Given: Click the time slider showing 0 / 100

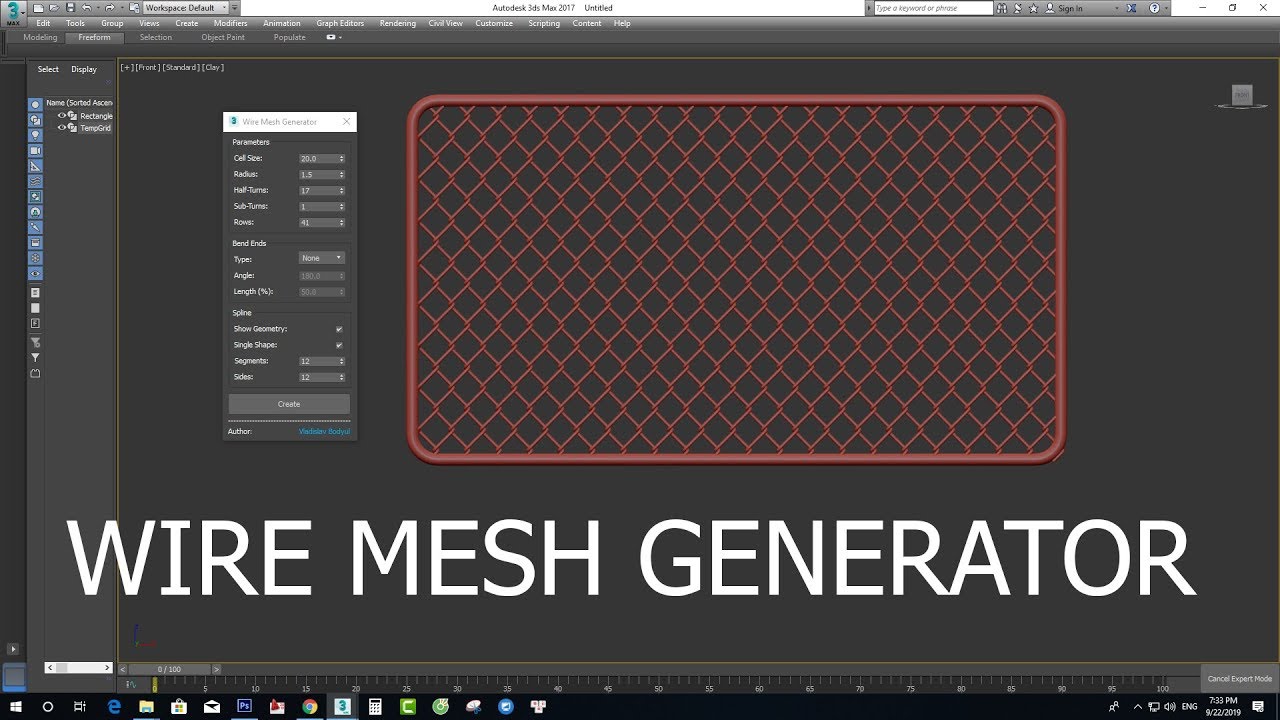Looking at the screenshot, I should (x=169, y=669).
